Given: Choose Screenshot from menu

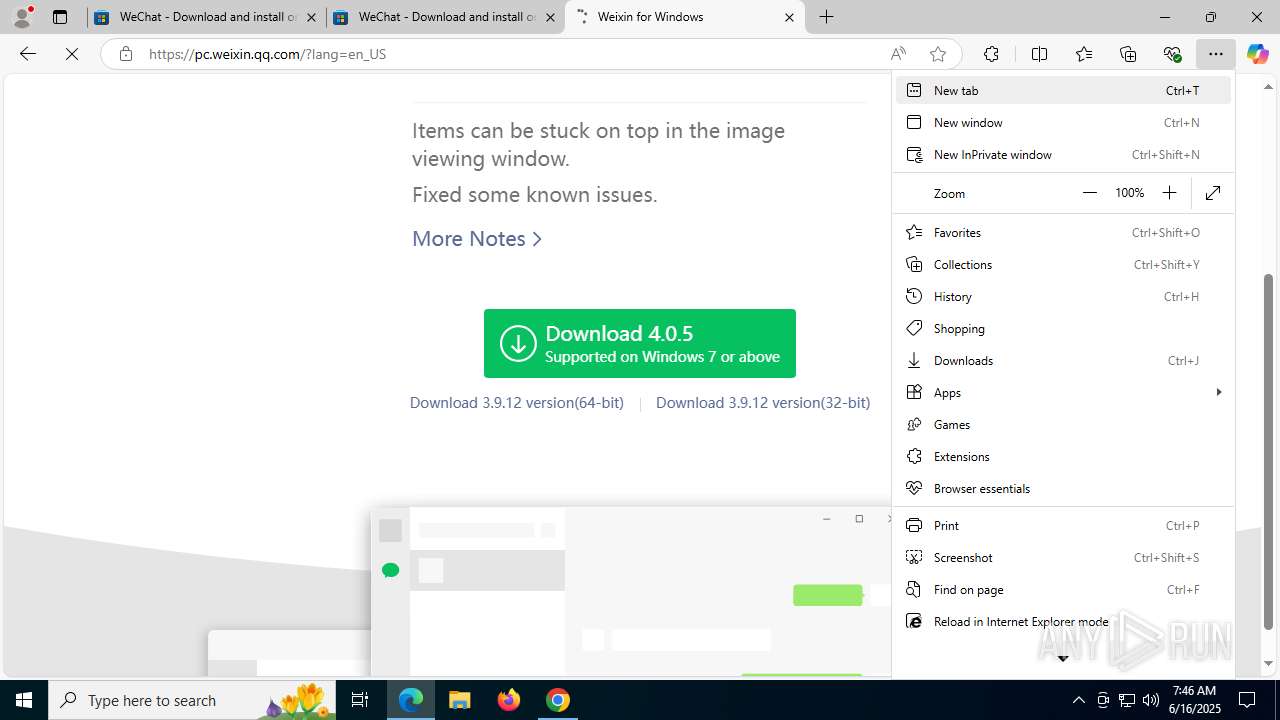Looking at the screenshot, I should coord(1063,557).
